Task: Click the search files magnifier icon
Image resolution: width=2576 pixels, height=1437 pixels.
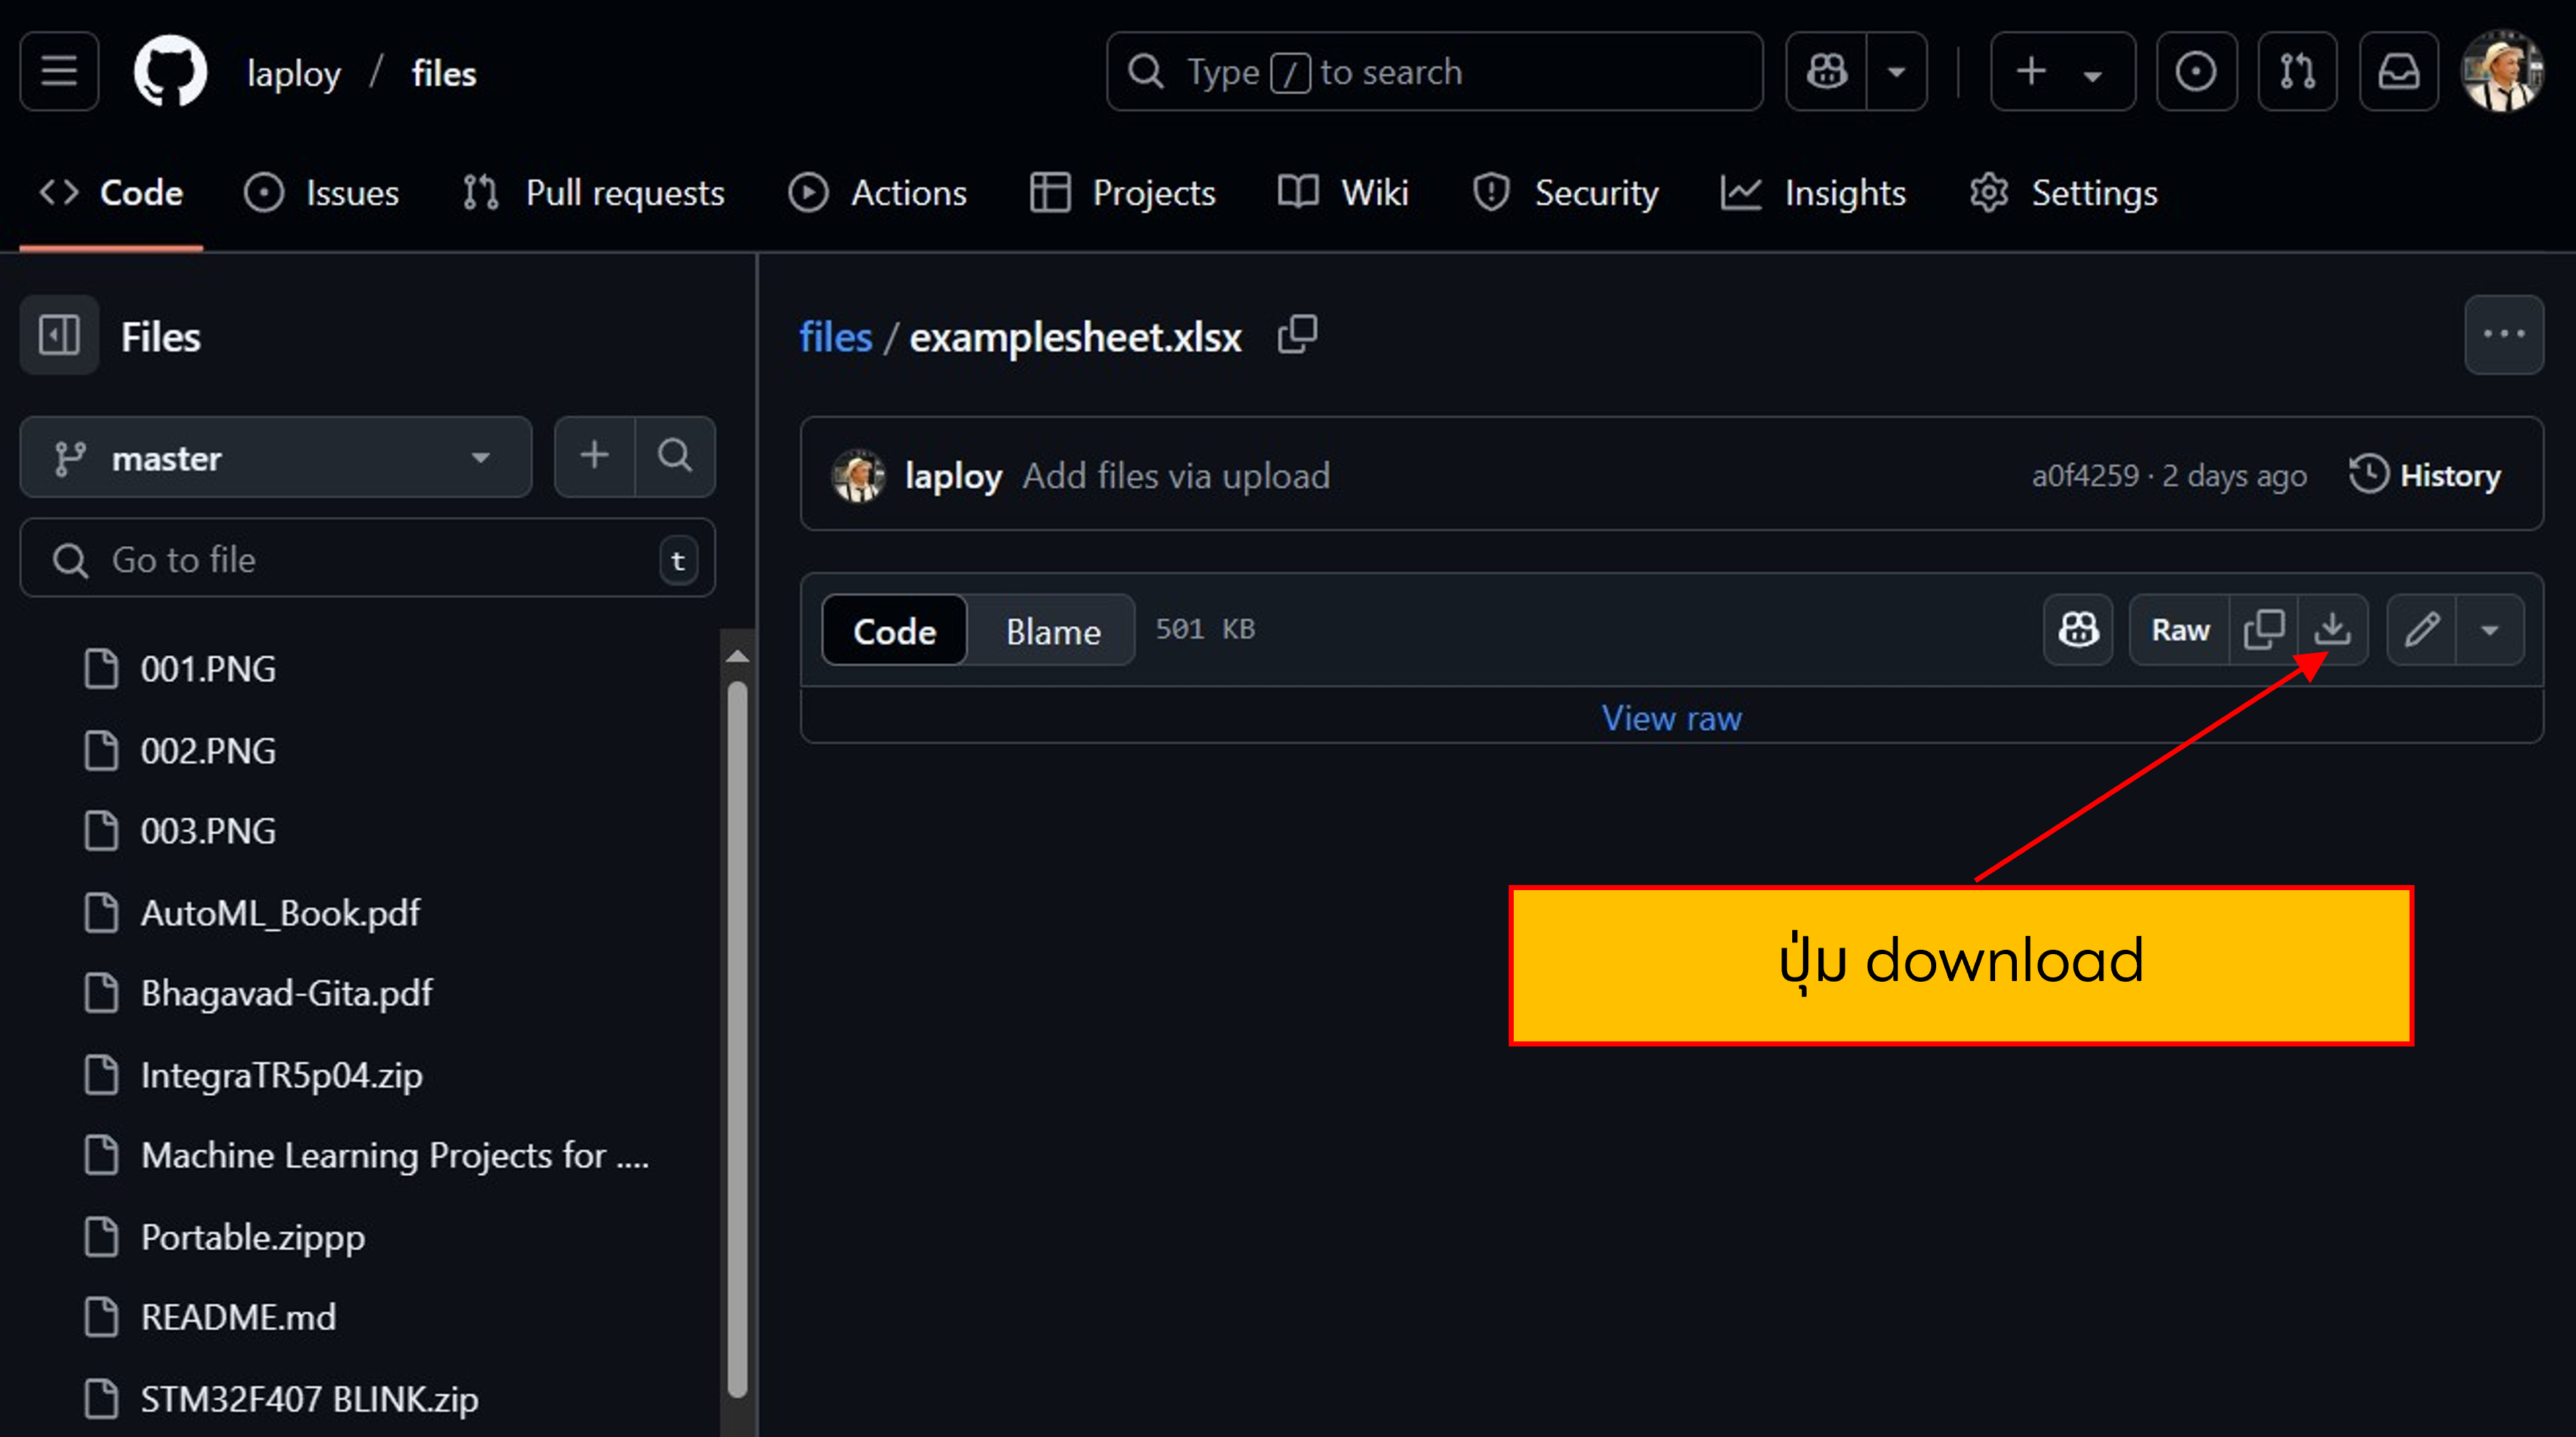Action: 675,456
